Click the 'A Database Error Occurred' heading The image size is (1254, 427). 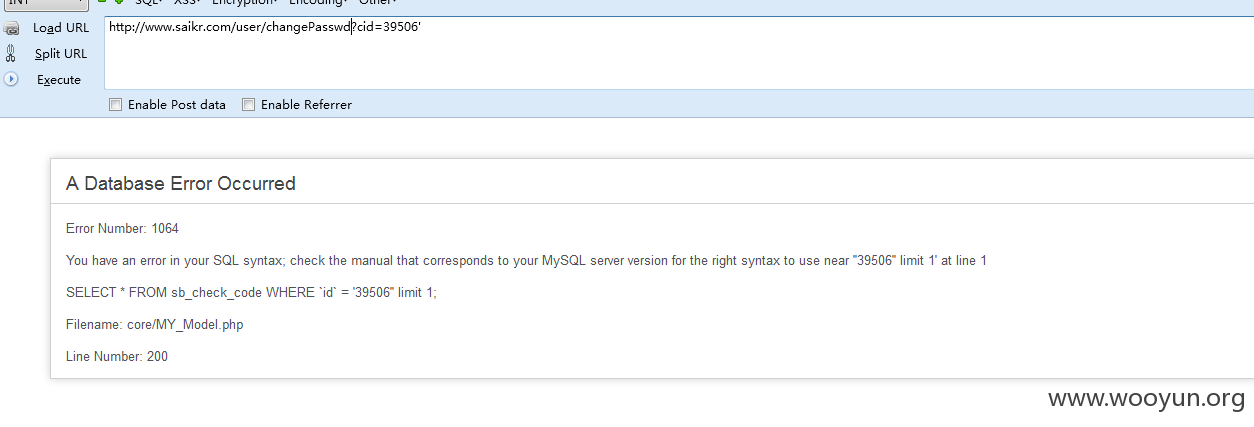(181, 183)
